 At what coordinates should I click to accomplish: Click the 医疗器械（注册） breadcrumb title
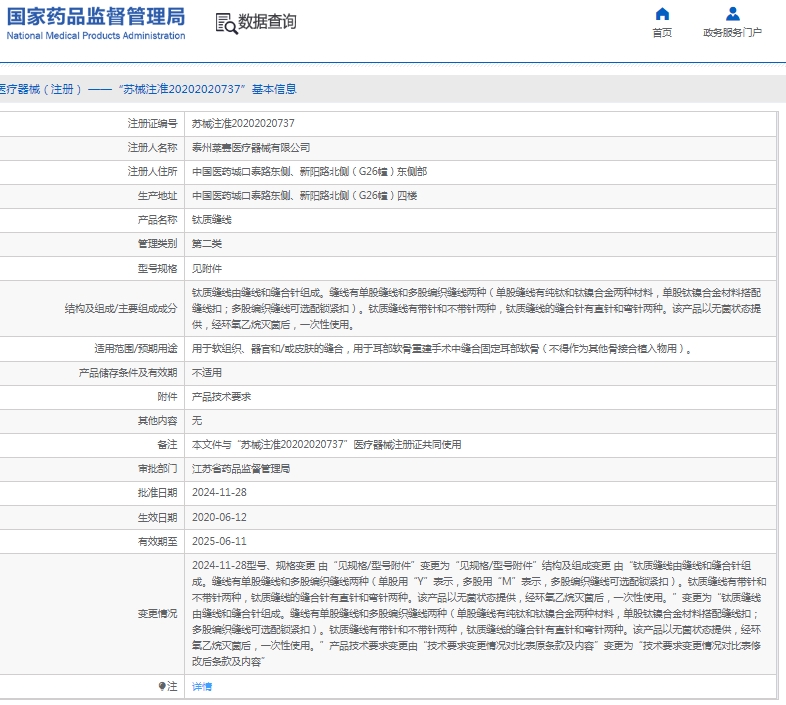(x=38, y=89)
